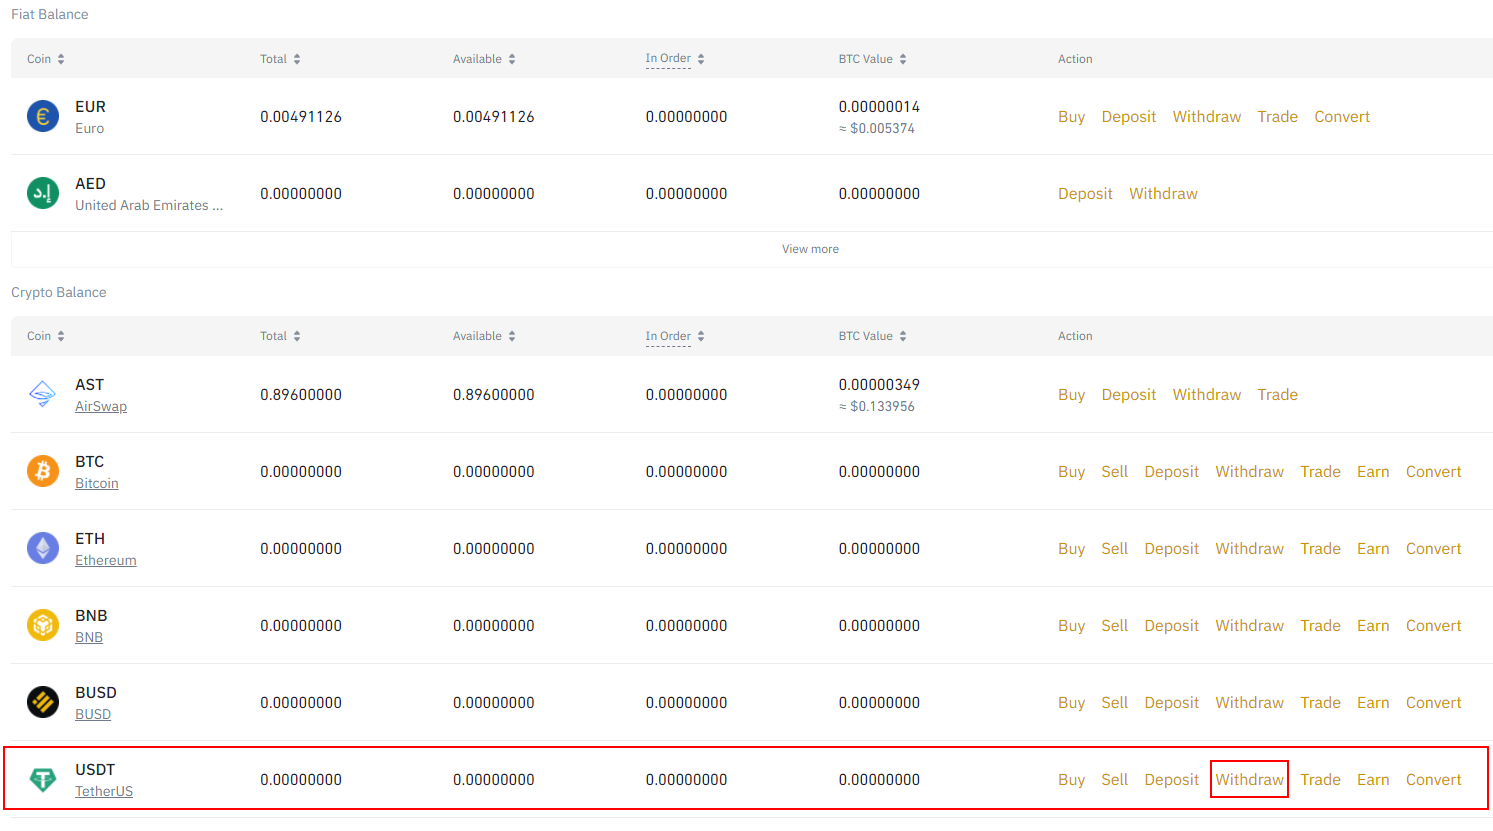Deposit AST tokens
The image size is (1493, 831).
point(1129,395)
